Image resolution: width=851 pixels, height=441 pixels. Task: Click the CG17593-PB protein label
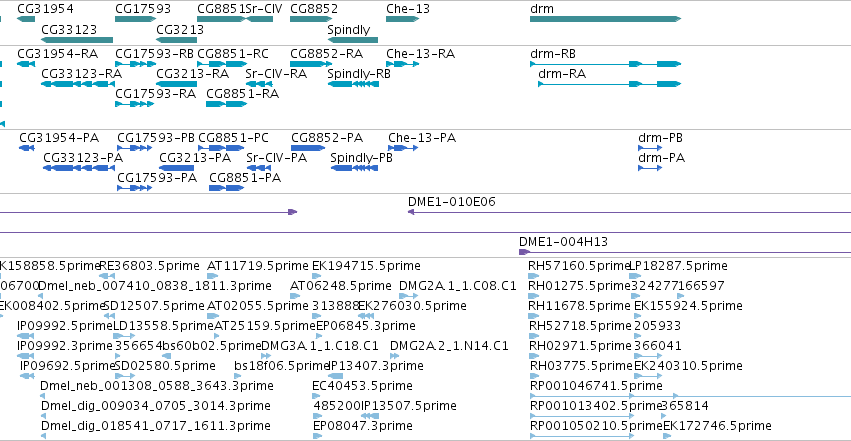point(156,138)
